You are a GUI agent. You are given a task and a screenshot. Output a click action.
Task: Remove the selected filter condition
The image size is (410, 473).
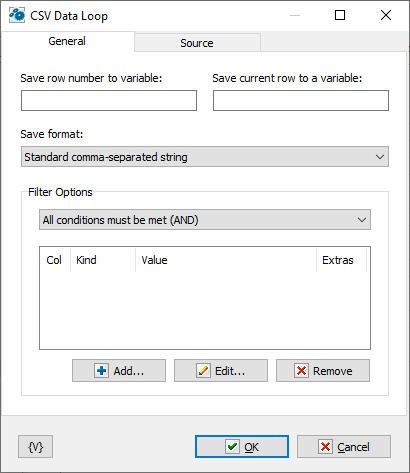pyautogui.click(x=323, y=370)
